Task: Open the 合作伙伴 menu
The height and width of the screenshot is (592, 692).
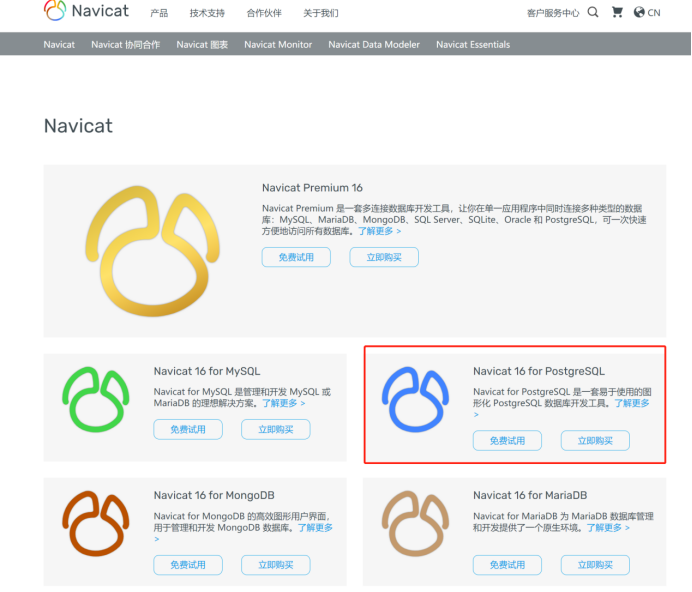Action: [264, 13]
